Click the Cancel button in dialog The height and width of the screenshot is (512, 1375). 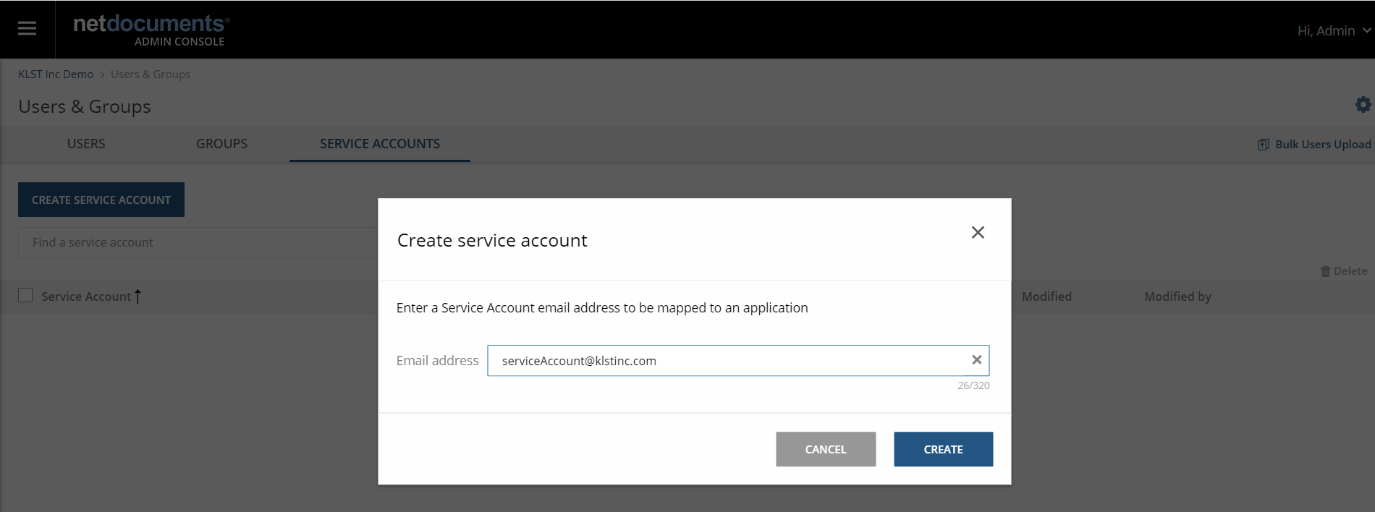(826, 449)
